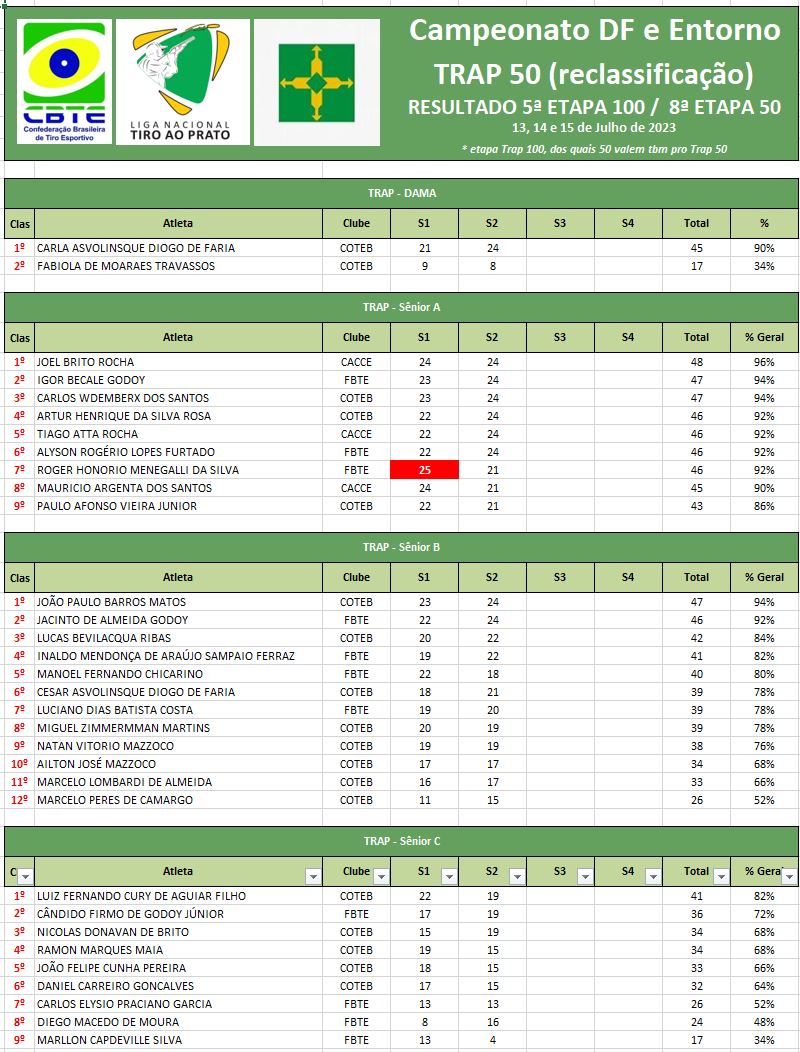
Task: Select the red highlighted cell with 25
Action: click(x=424, y=470)
